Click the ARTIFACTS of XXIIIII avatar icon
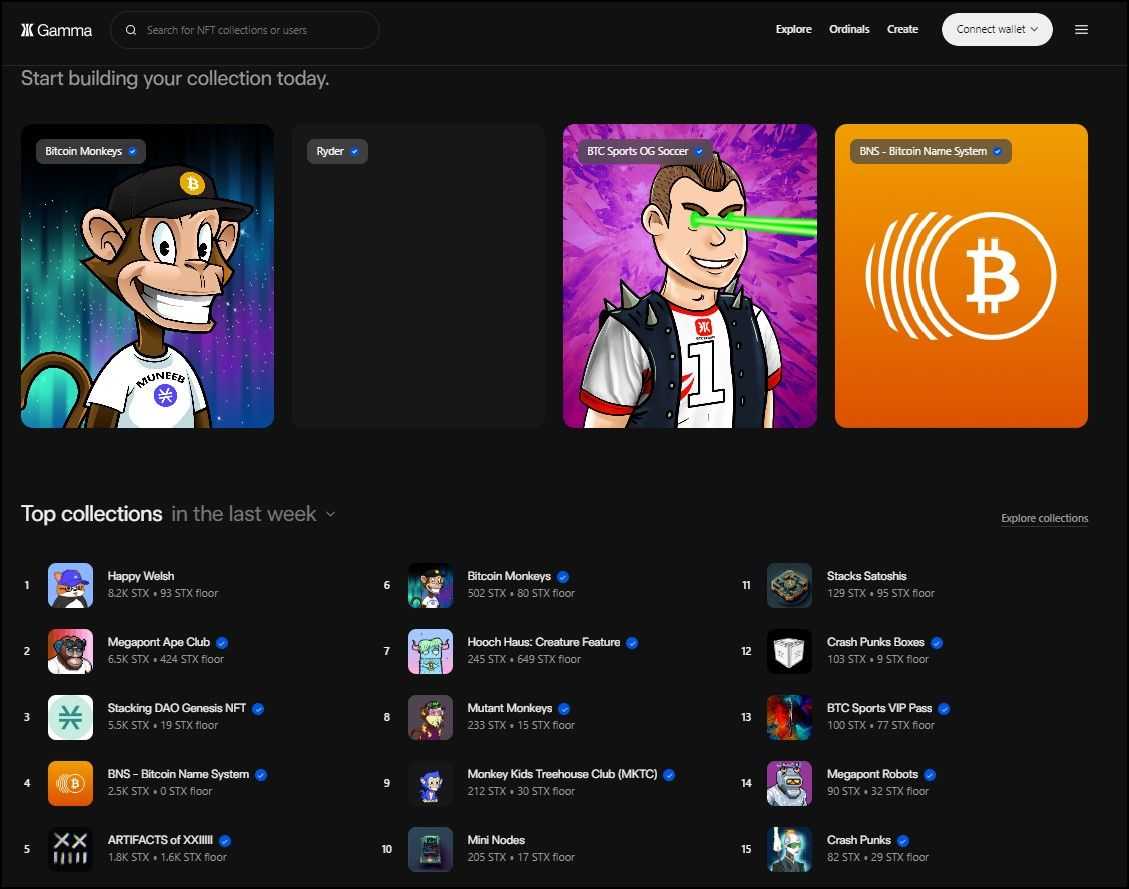This screenshot has width=1129, height=889. click(70, 849)
